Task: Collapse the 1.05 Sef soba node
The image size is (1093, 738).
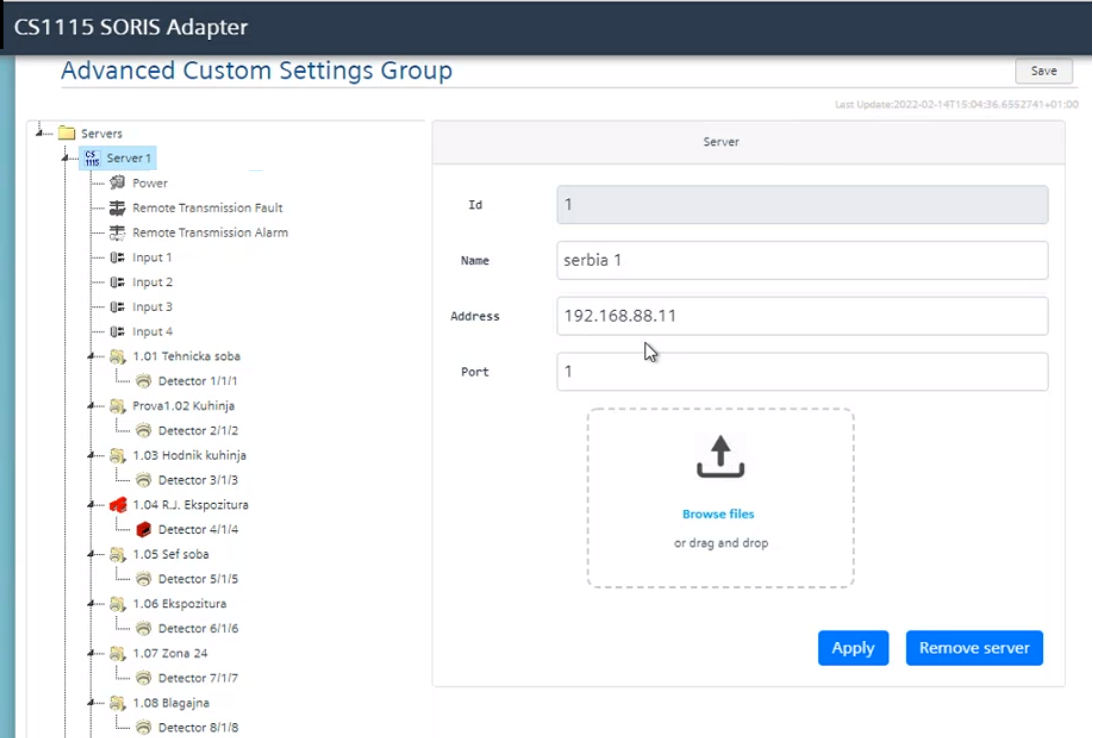Action: pyautogui.click(x=92, y=554)
